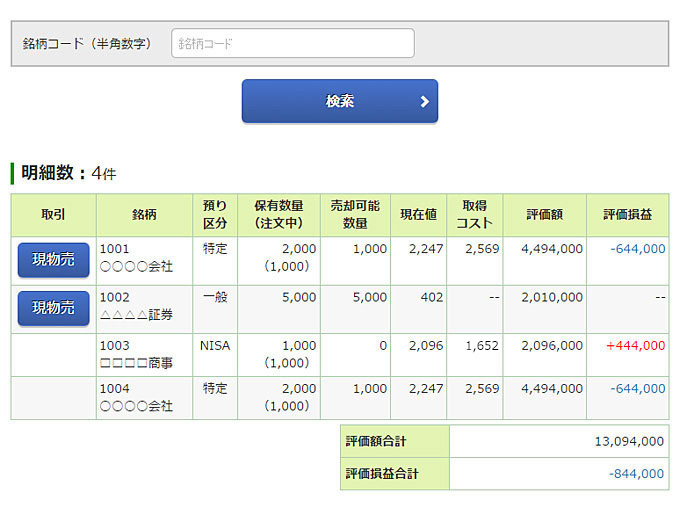This screenshot has width=680, height=512.
Task: Click -644,000 loss in 1004 row
Action: point(638,388)
